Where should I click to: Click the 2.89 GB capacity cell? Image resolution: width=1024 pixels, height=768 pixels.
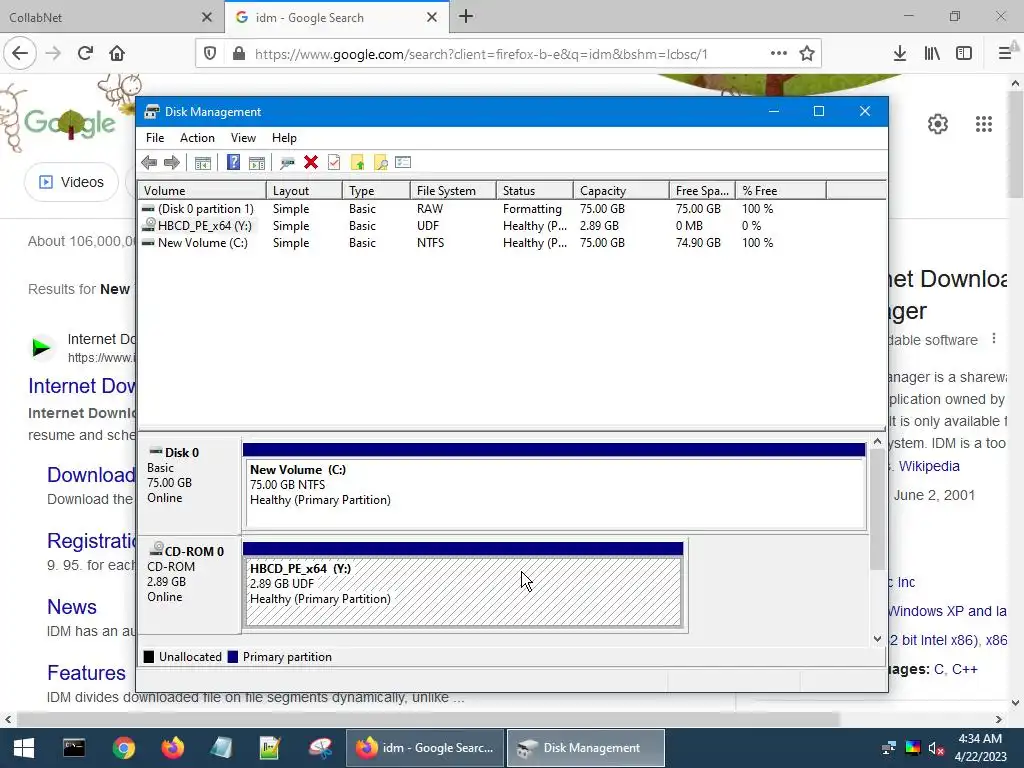point(599,226)
